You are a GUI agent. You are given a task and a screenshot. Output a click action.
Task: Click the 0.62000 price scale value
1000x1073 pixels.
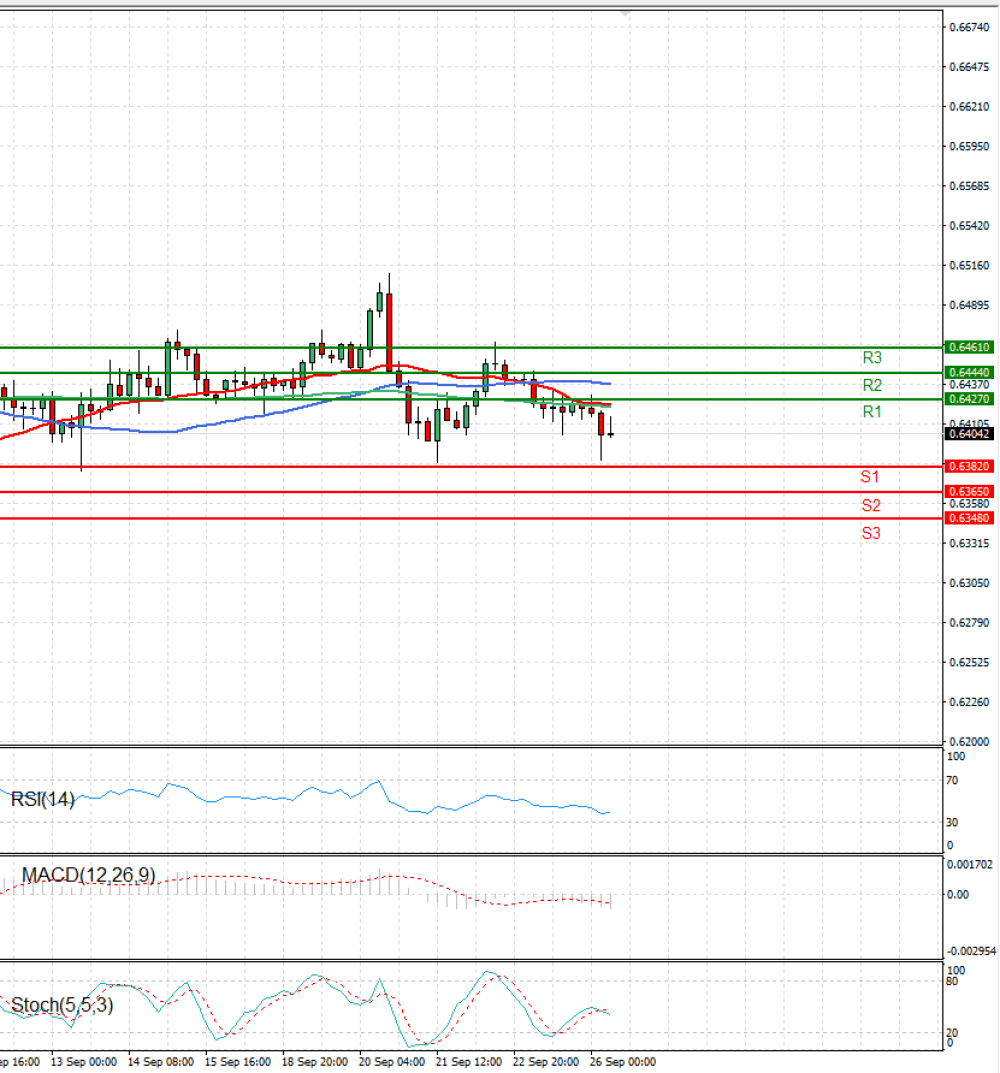coord(969,742)
